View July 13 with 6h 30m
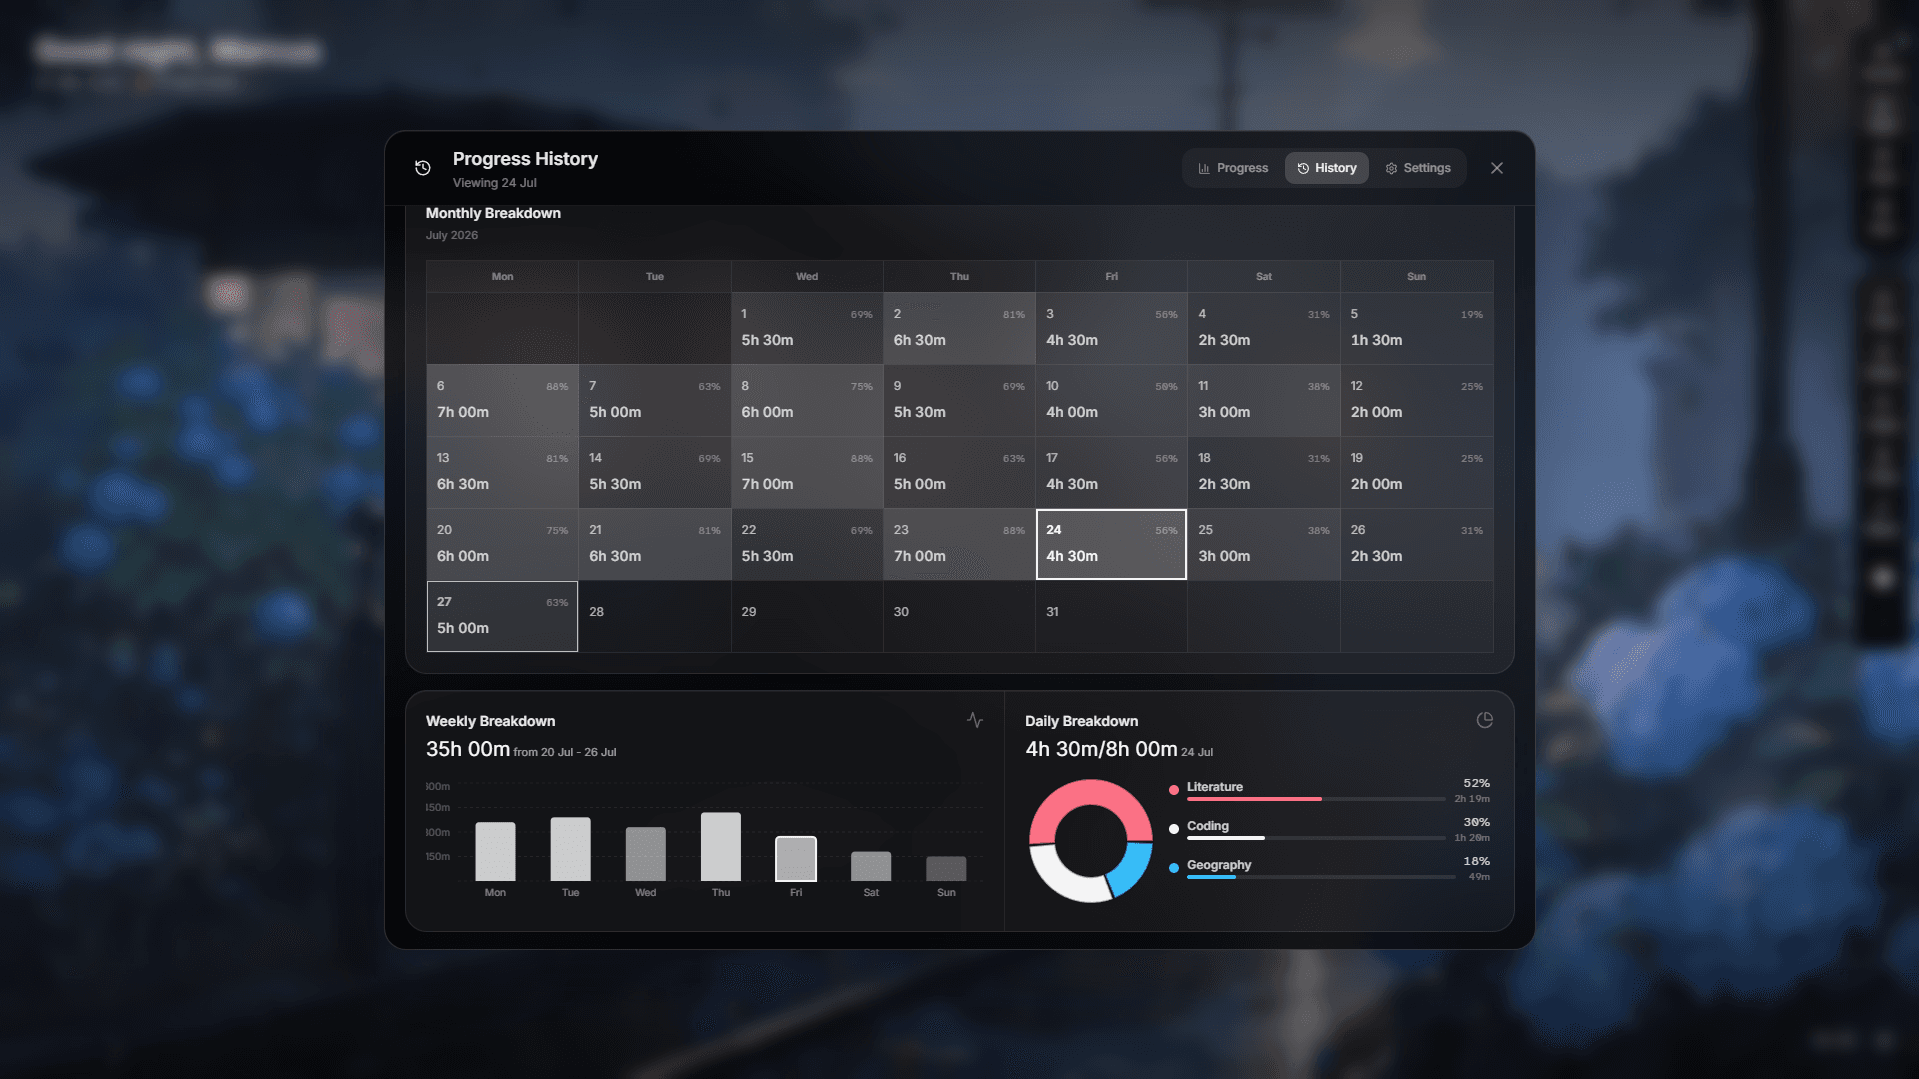The width and height of the screenshot is (1919, 1079). (x=502, y=472)
